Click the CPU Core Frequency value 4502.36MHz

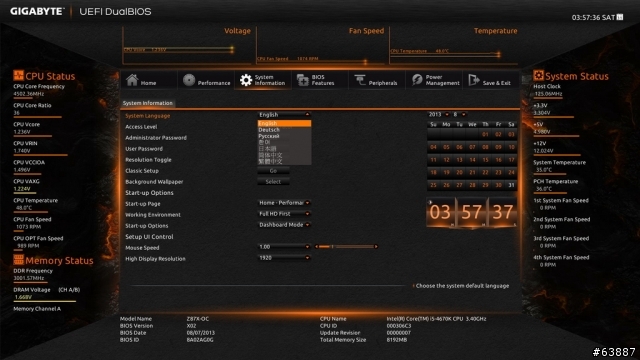[28, 94]
